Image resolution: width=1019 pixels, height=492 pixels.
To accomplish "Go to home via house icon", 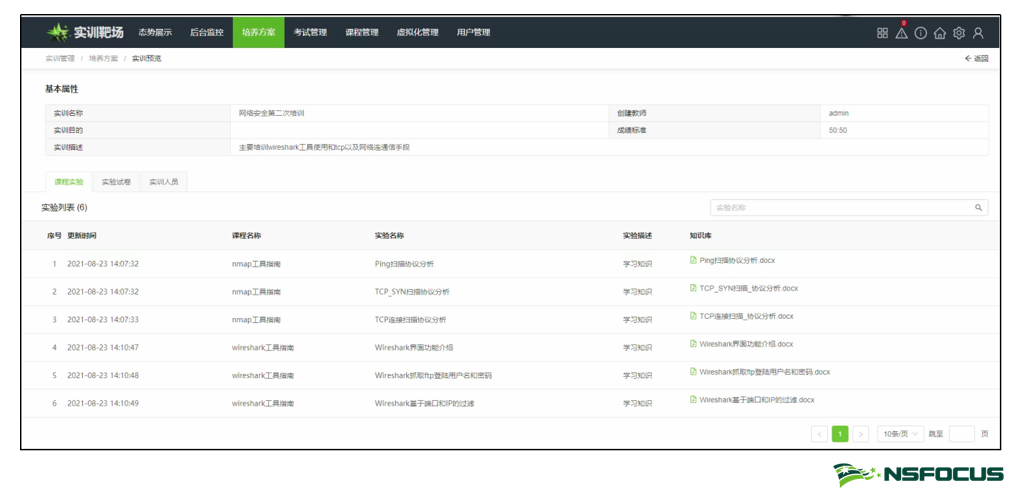I will (x=939, y=33).
